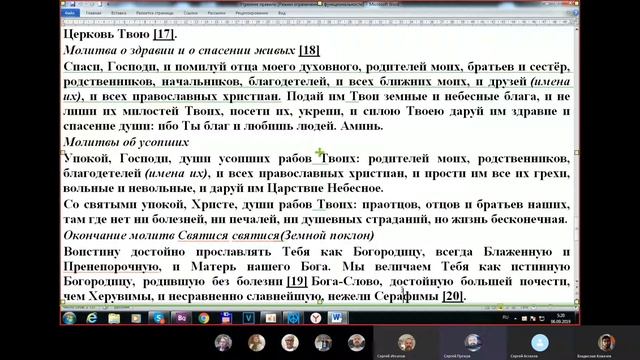Open the Разметка страницы ribbon tab
Viewport: 640px width, 360px height.
click(x=155, y=13)
